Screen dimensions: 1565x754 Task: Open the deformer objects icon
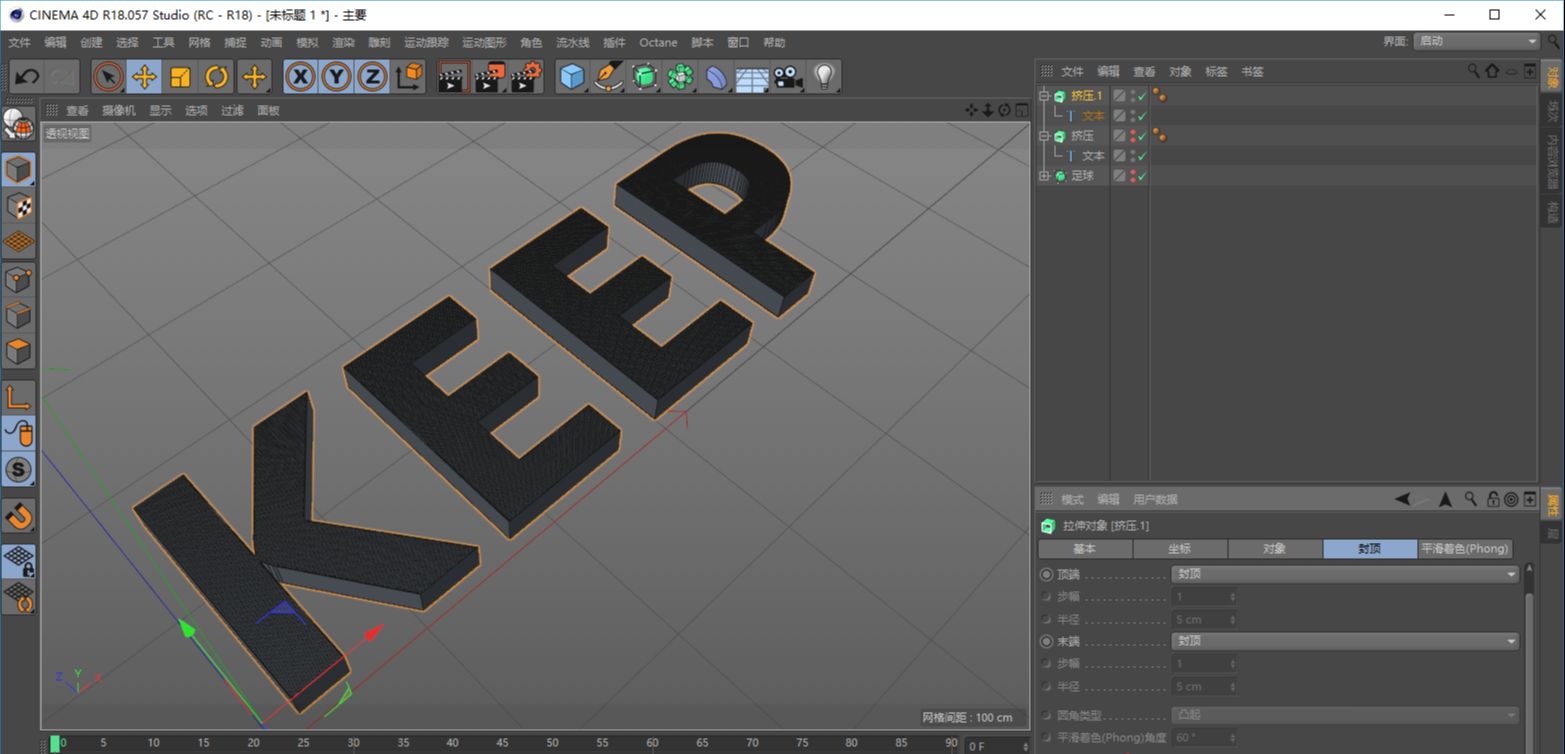[x=716, y=76]
